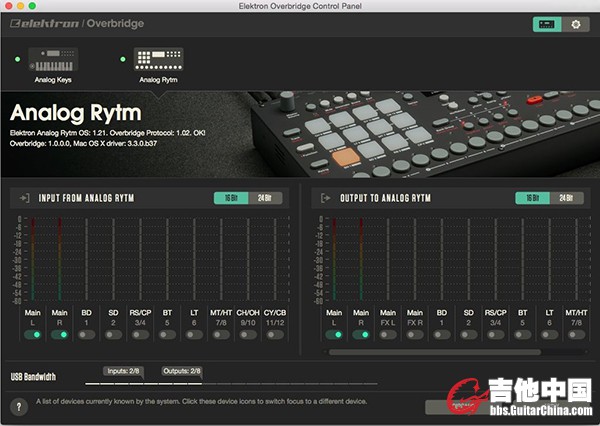Click the output arrow icon beside OUTPUT TO ANALOG RYTM

326,198
